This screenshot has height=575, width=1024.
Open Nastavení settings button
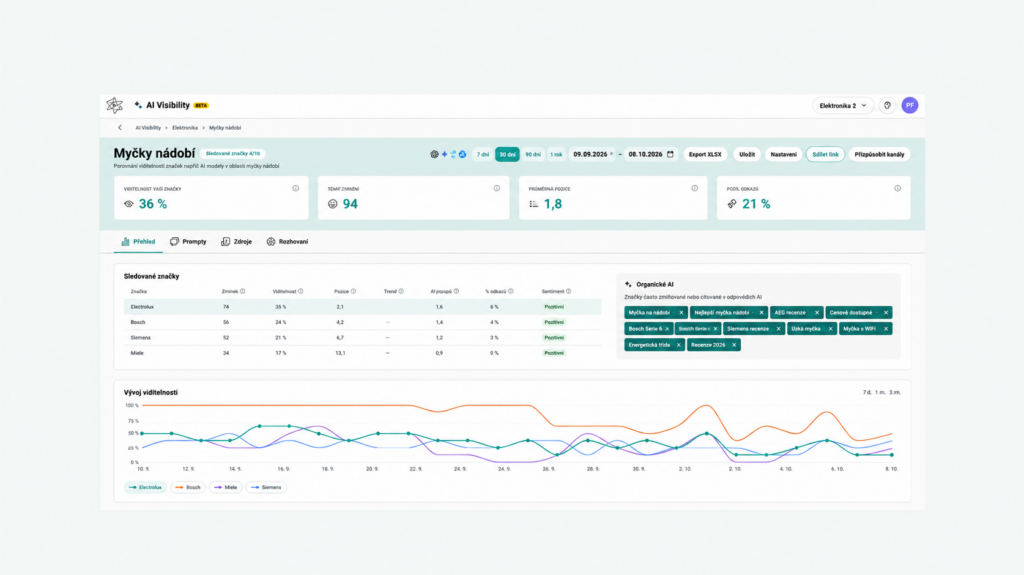(x=784, y=155)
